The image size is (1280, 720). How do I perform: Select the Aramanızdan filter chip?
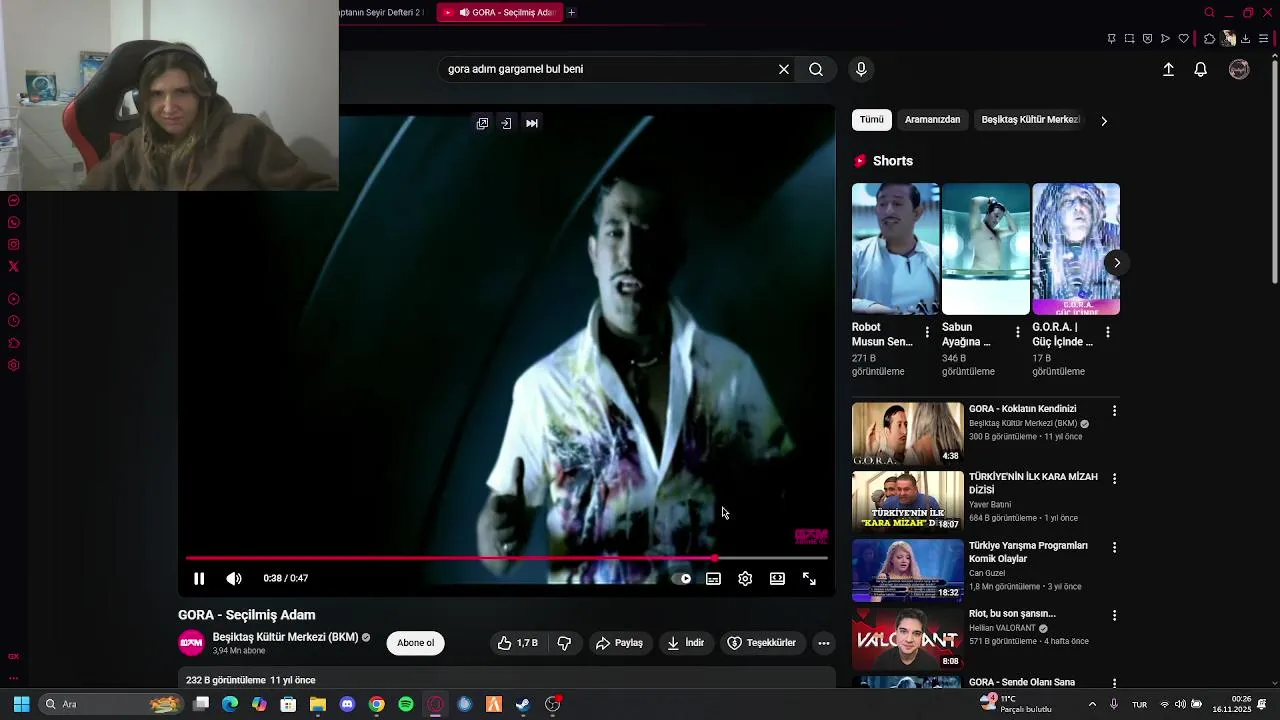(932, 120)
